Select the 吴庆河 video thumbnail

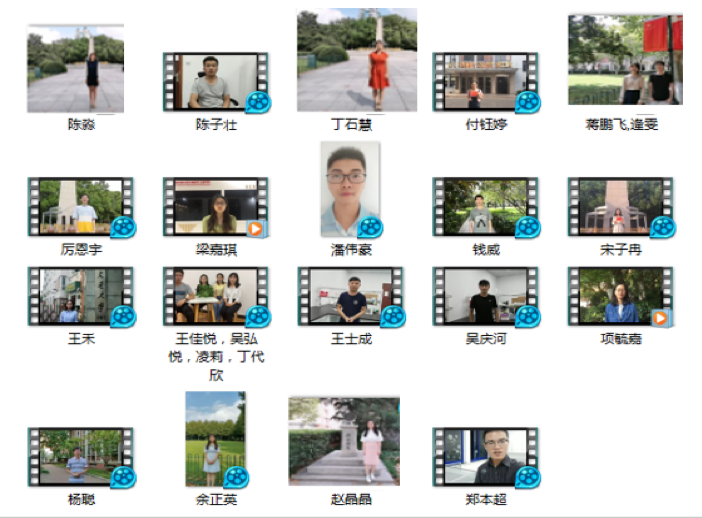pos(483,295)
